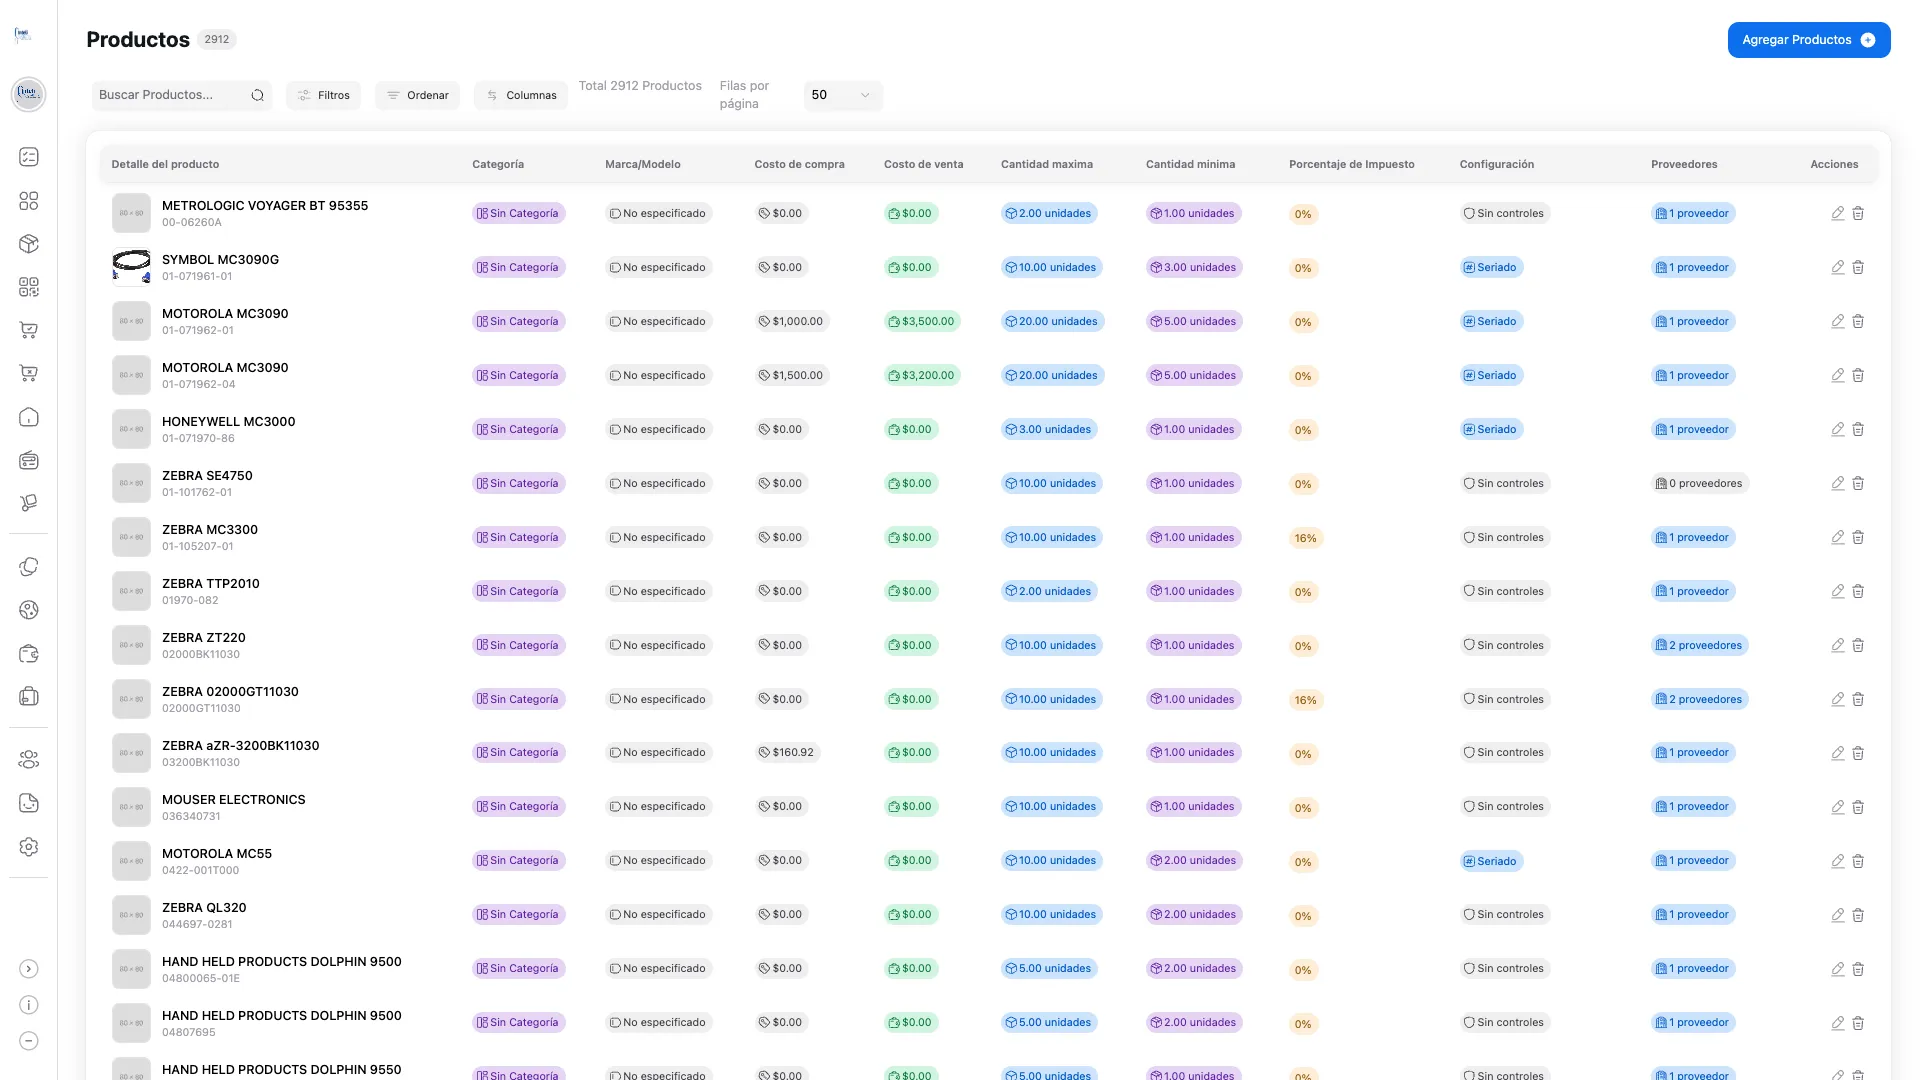This screenshot has height=1080, width=1920.
Task: Click the Seriado tag for MOTOROLA MC55
Action: (1490, 861)
